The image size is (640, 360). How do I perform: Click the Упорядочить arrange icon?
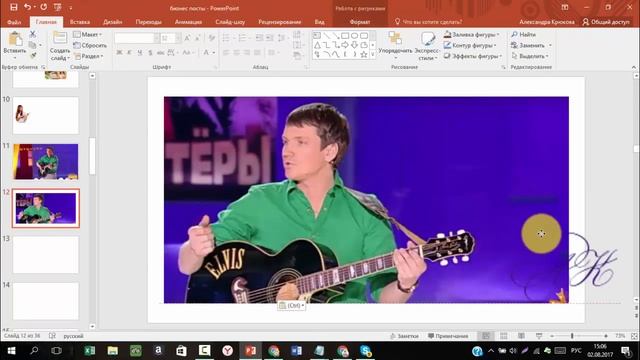[395, 39]
